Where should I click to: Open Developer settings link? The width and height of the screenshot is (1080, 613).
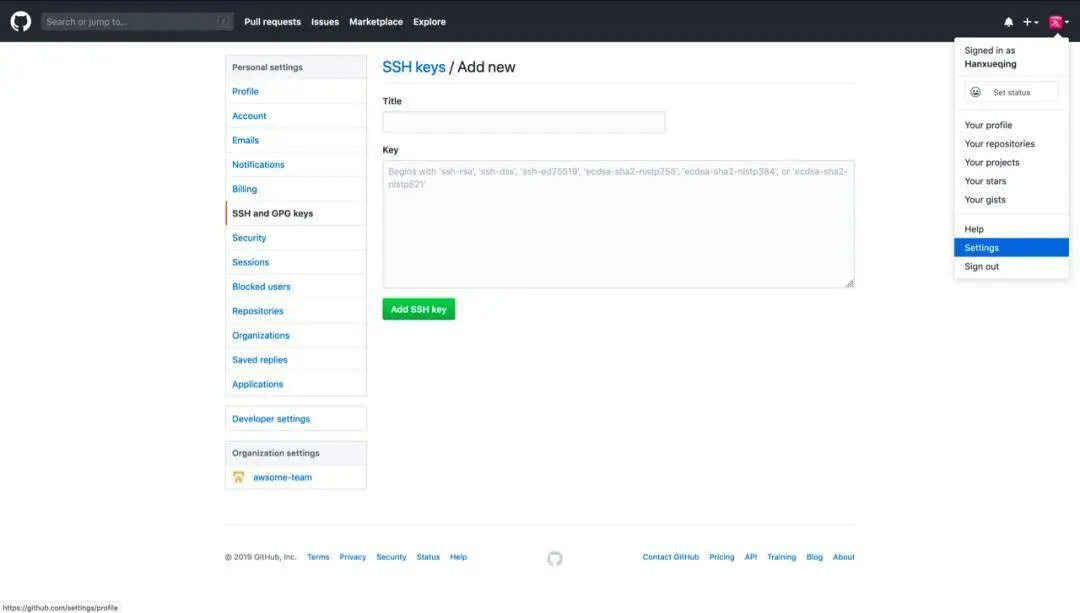(x=295, y=419)
